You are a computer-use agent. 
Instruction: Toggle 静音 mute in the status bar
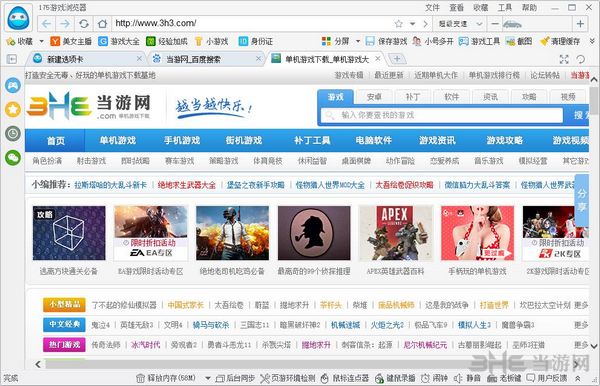(x=467, y=378)
